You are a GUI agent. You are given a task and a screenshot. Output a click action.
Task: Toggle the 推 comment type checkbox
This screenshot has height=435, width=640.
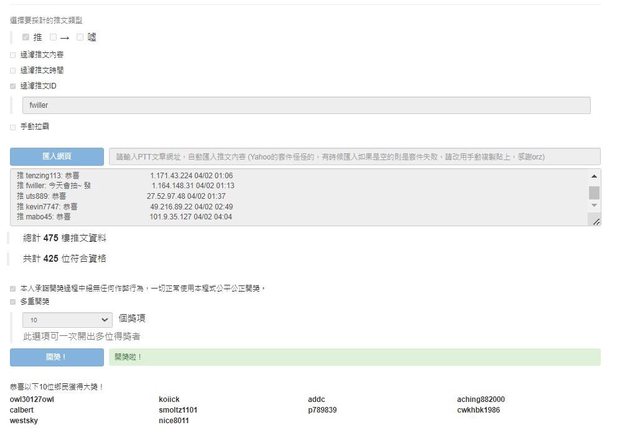26,37
